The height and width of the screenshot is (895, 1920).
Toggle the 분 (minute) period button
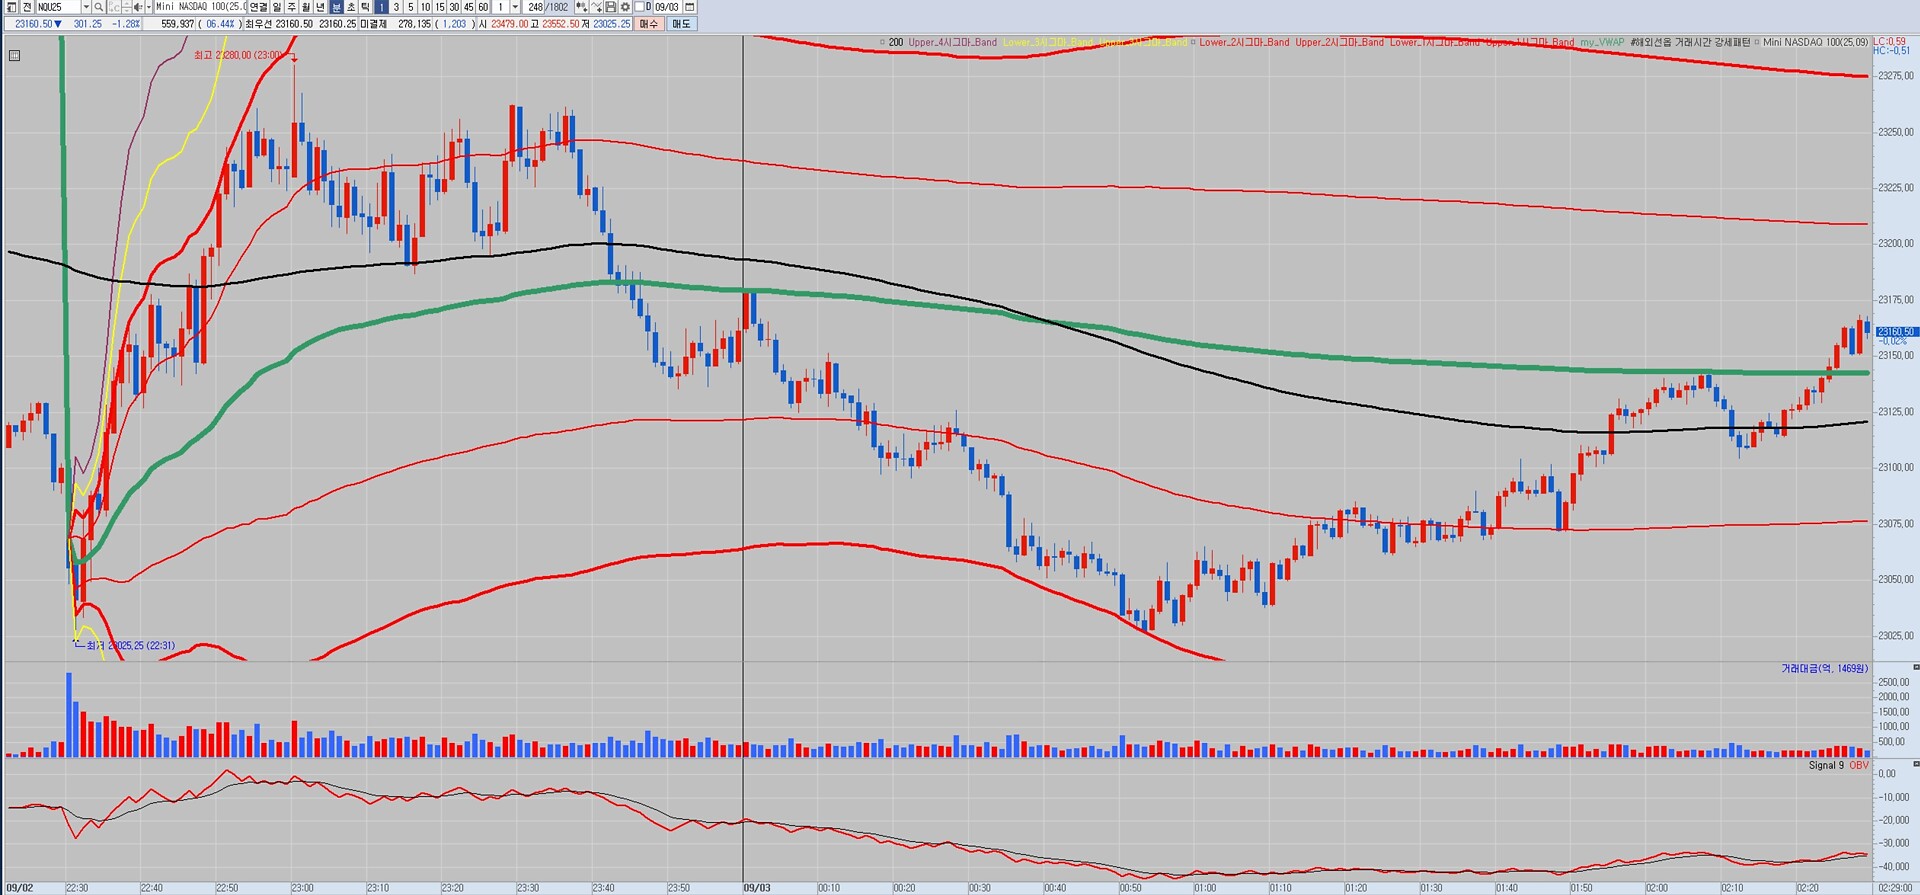click(x=336, y=7)
